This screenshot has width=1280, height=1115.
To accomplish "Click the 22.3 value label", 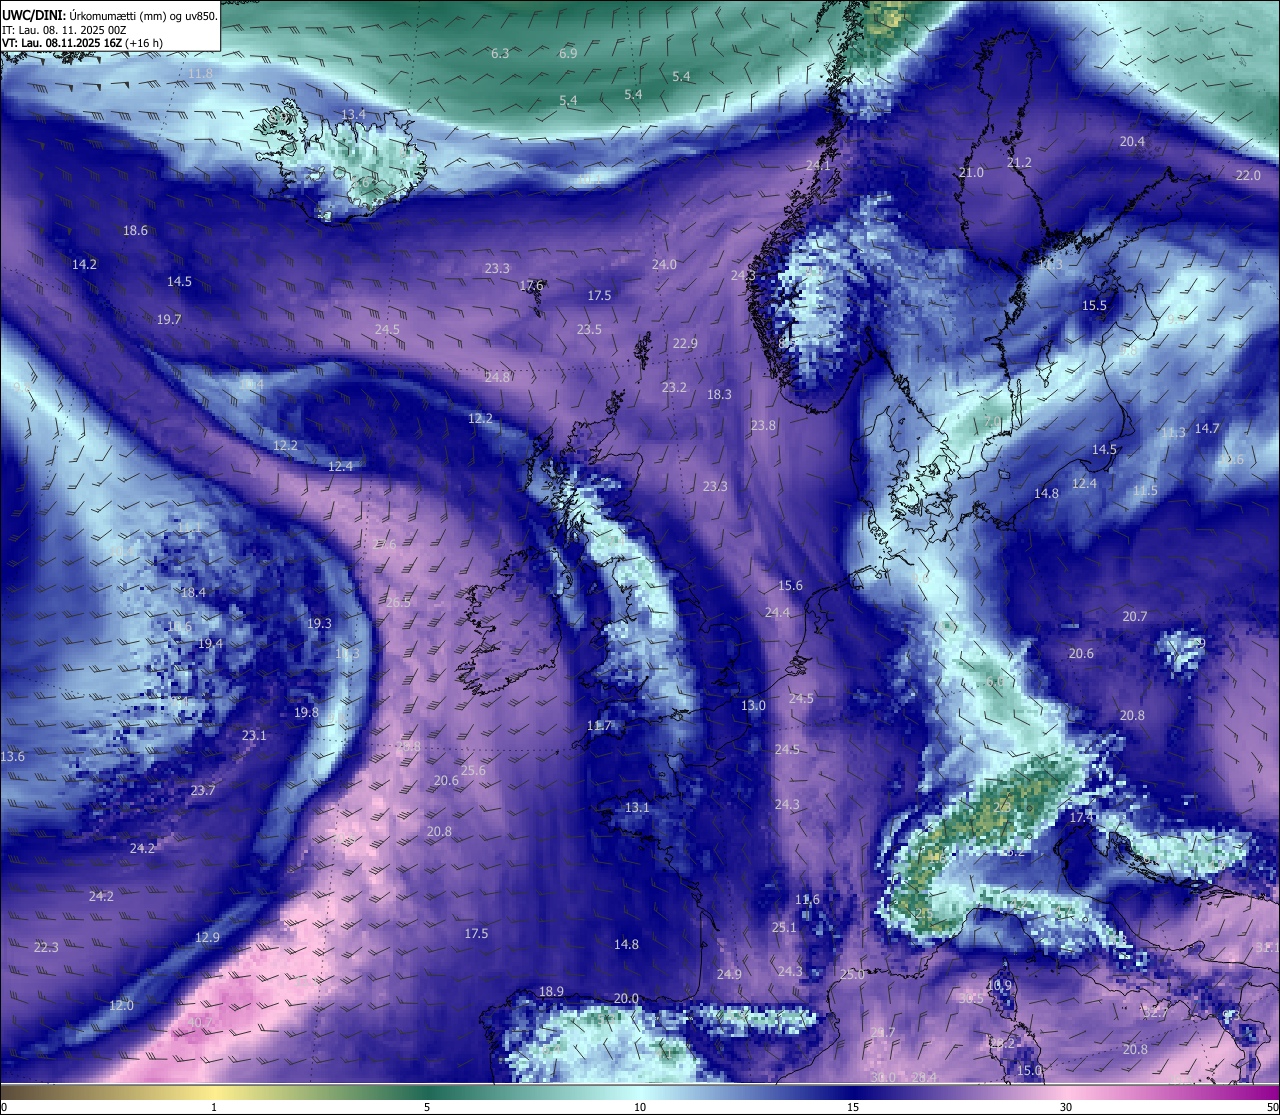I will (x=46, y=948).
